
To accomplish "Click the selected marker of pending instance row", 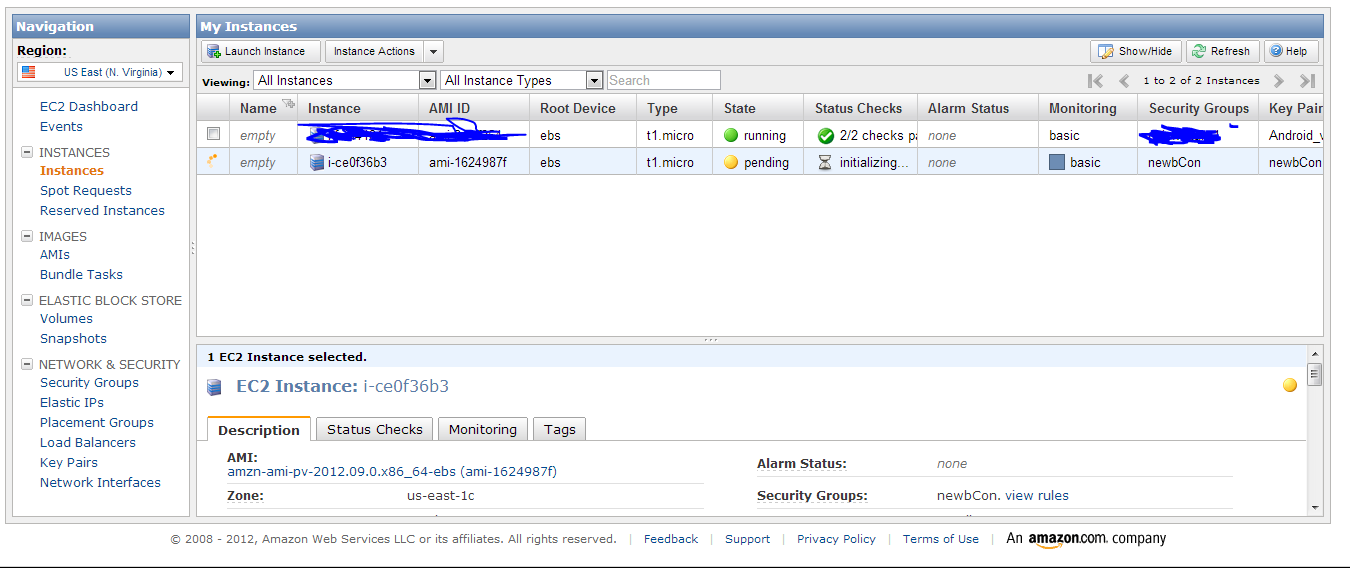I will click(212, 160).
